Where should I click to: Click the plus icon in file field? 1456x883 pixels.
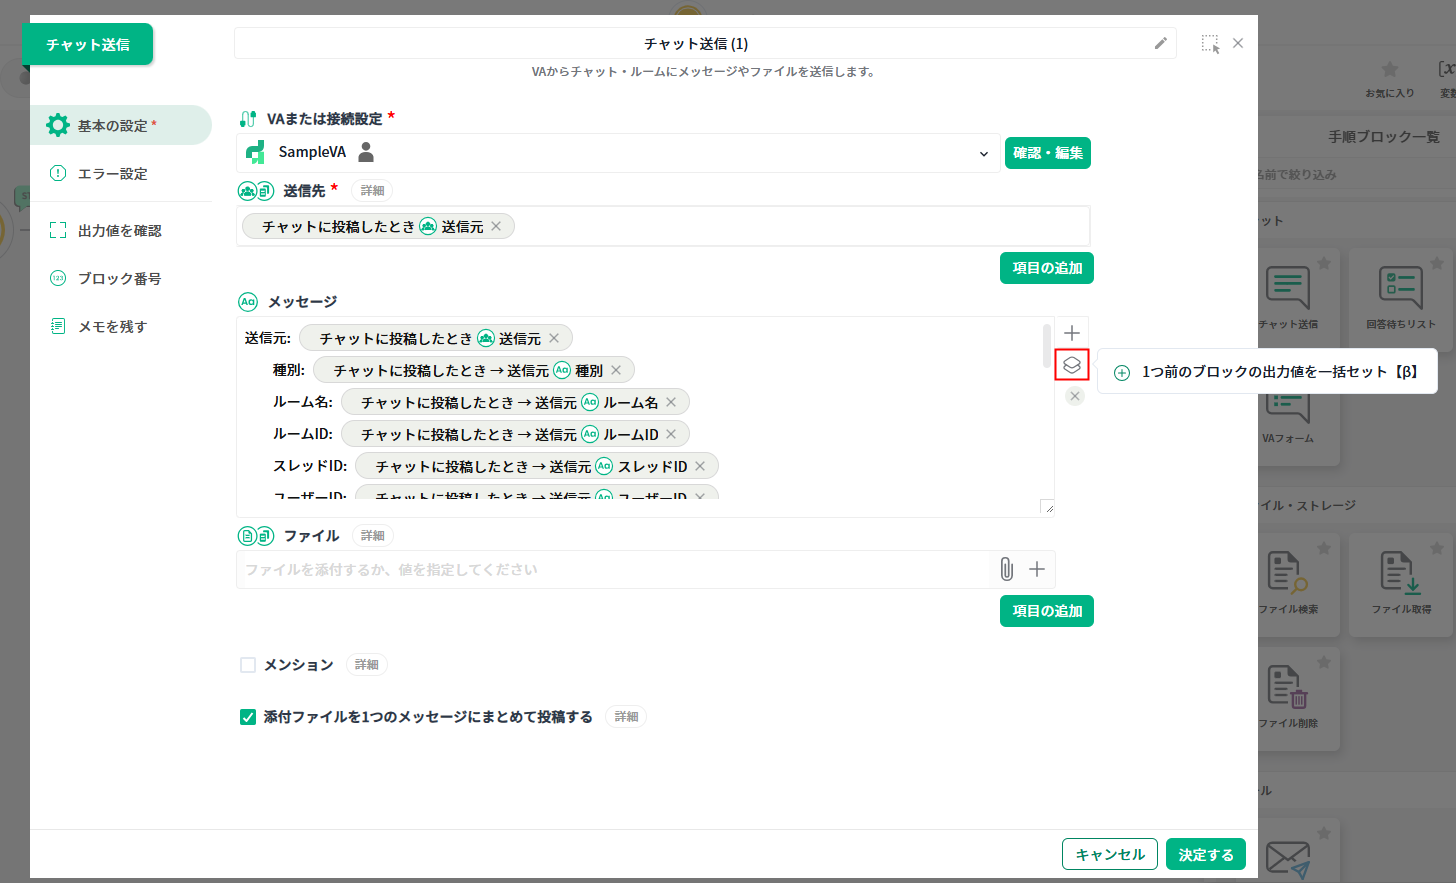(1037, 569)
